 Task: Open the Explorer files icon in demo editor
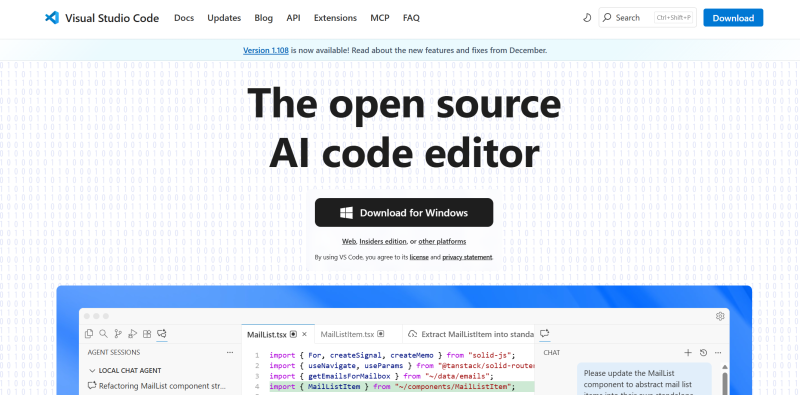(89, 334)
